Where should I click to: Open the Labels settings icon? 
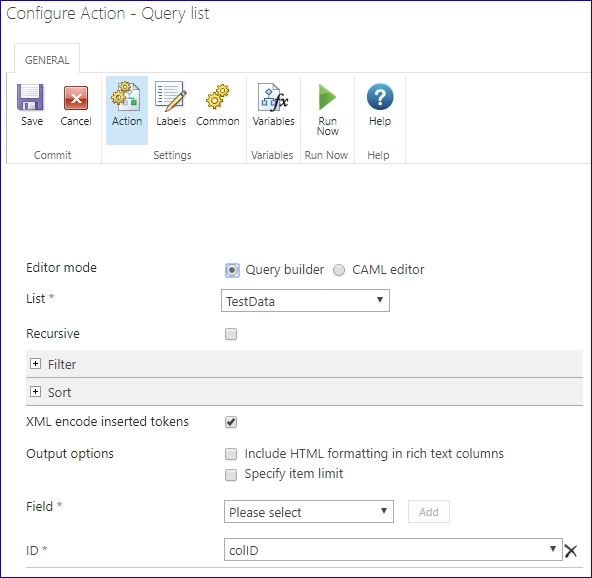(171, 96)
